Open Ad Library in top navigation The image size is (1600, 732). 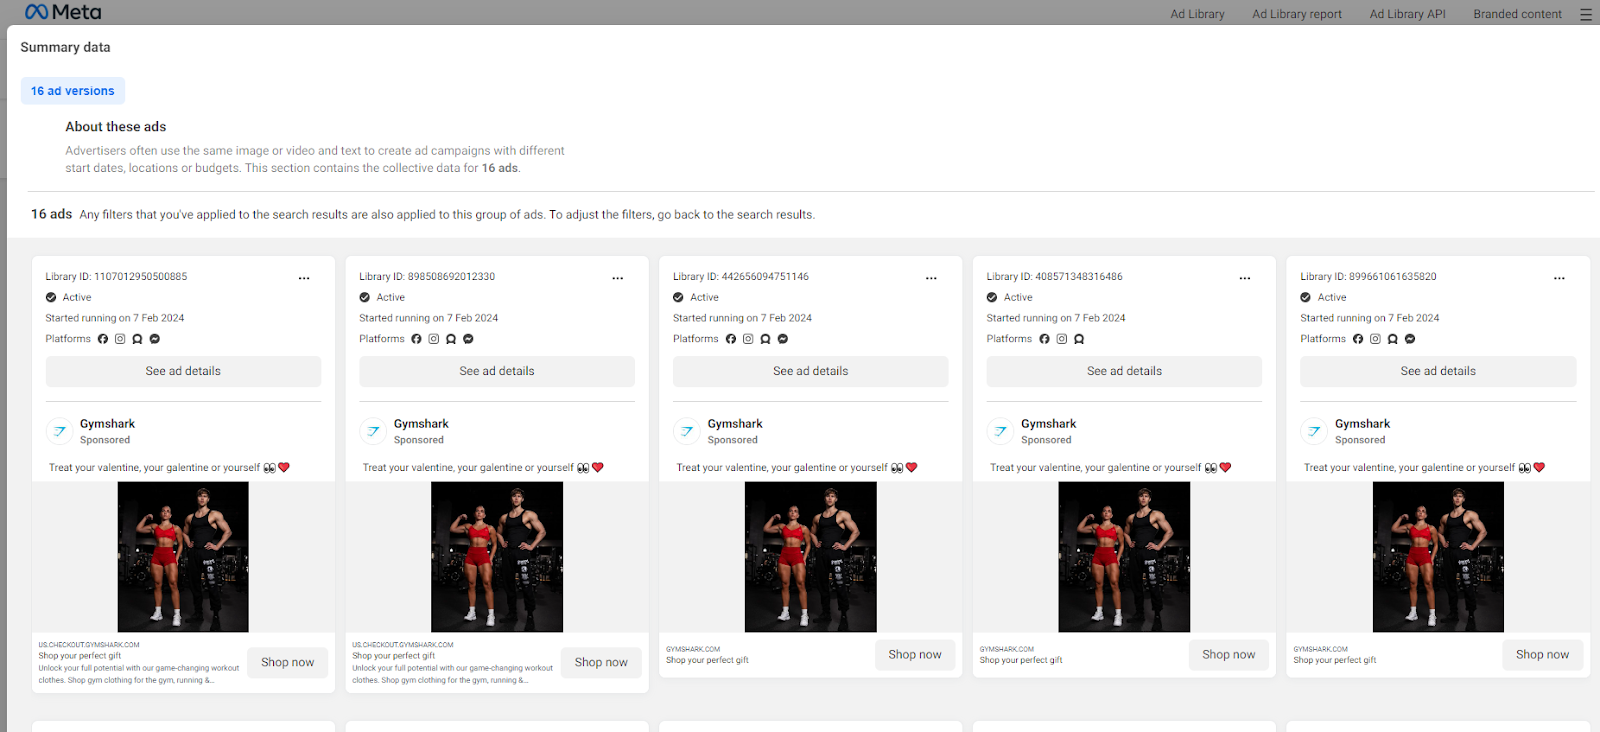(1197, 14)
